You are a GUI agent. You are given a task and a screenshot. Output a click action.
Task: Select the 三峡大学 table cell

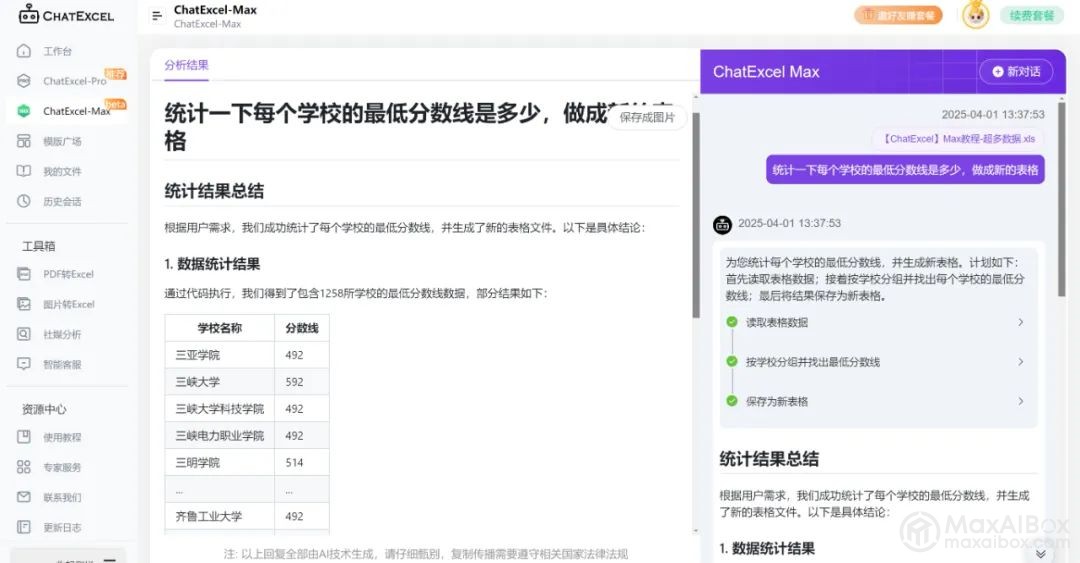pyautogui.click(x=220, y=382)
